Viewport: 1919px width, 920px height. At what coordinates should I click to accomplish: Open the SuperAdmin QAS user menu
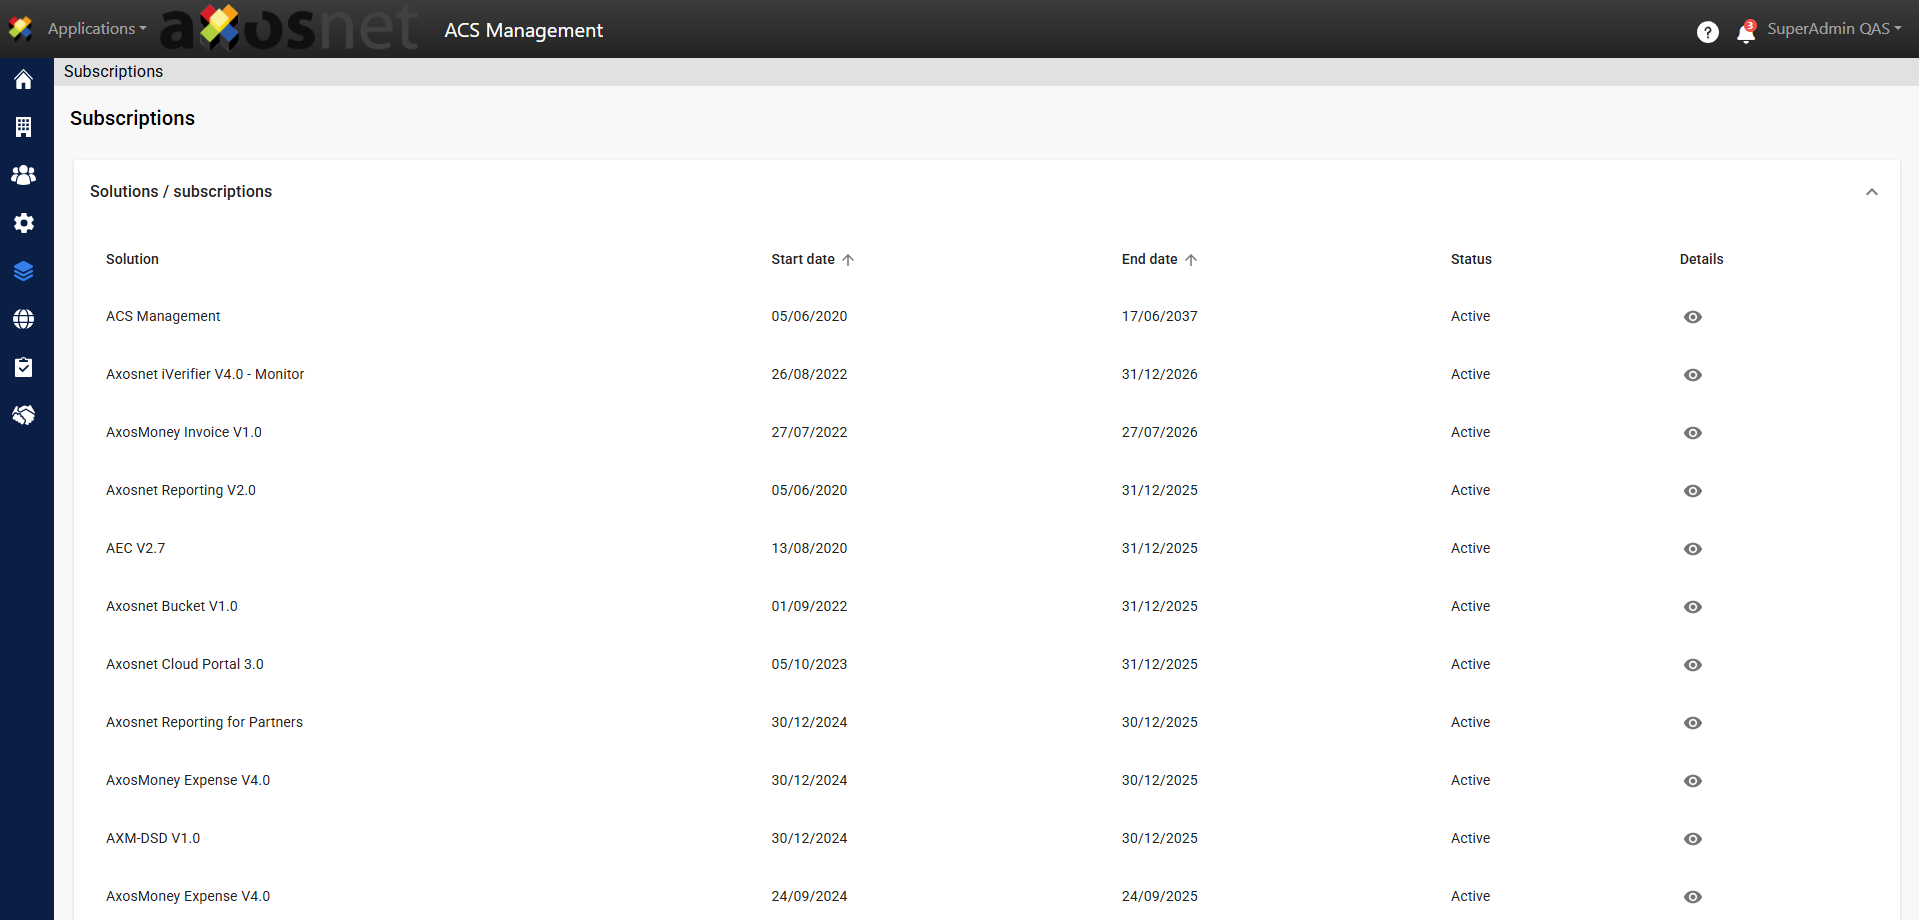coord(1834,29)
